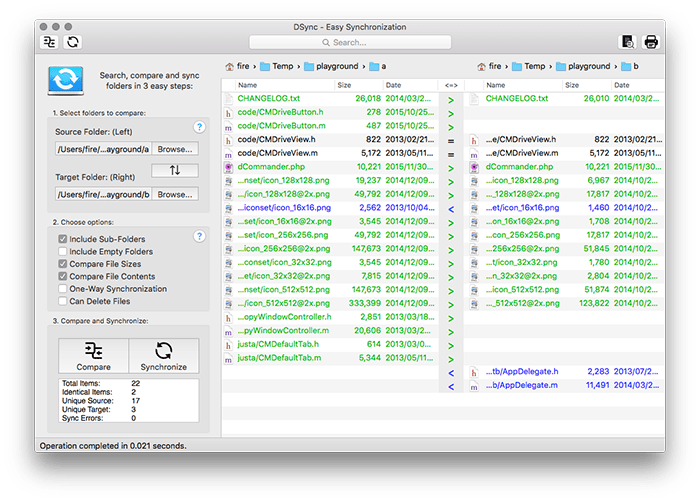700x502 pixels.
Task: Click the php file icon of left dCommander.php
Action: [x=229, y=167]
